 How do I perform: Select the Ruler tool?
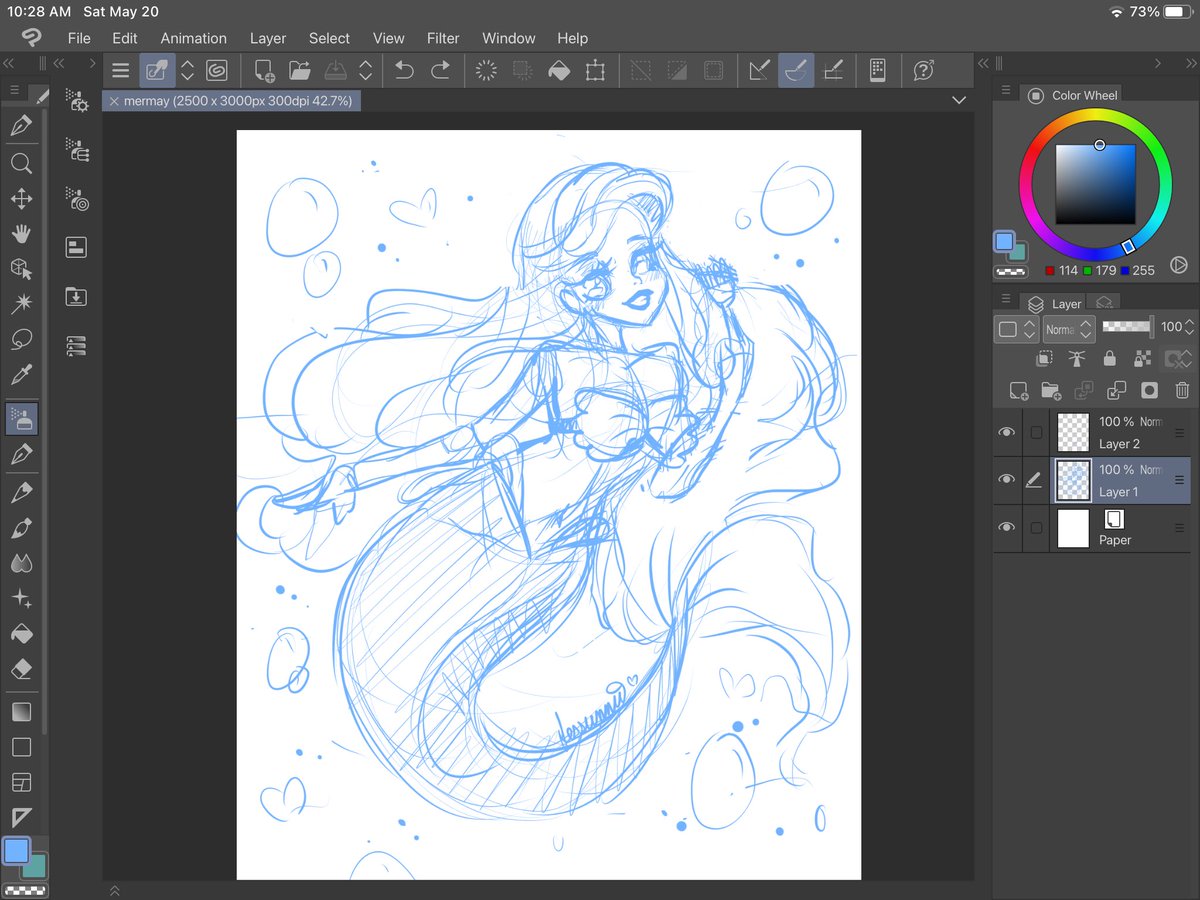(21, 817)
